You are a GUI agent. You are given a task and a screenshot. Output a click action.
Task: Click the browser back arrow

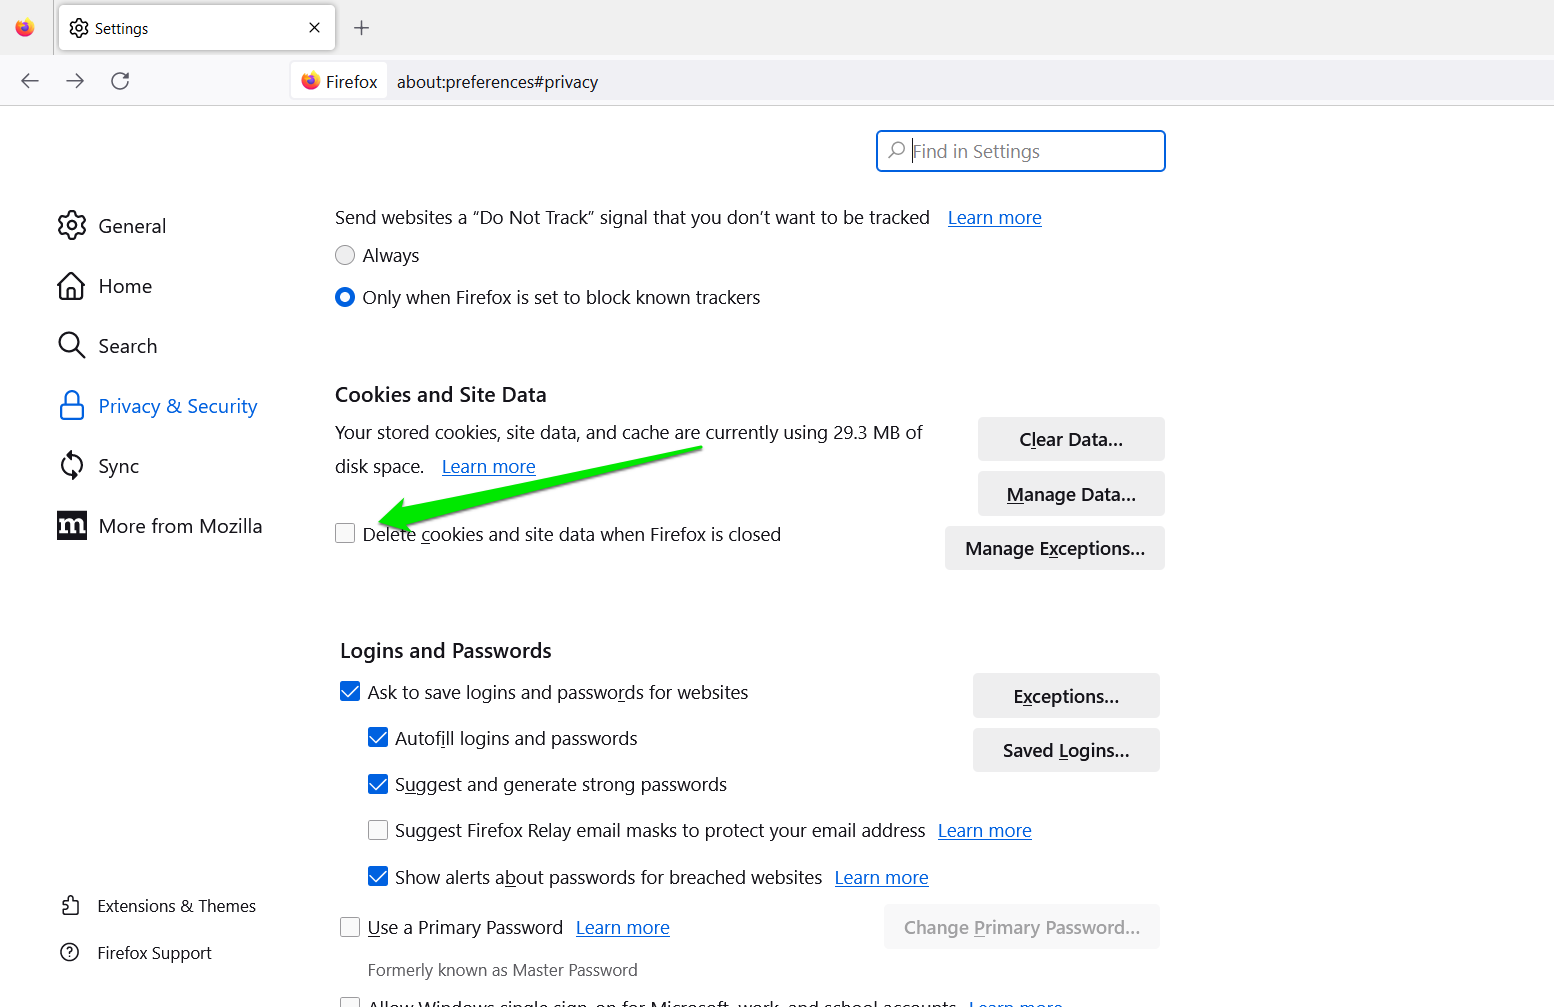tap(30, 81)
